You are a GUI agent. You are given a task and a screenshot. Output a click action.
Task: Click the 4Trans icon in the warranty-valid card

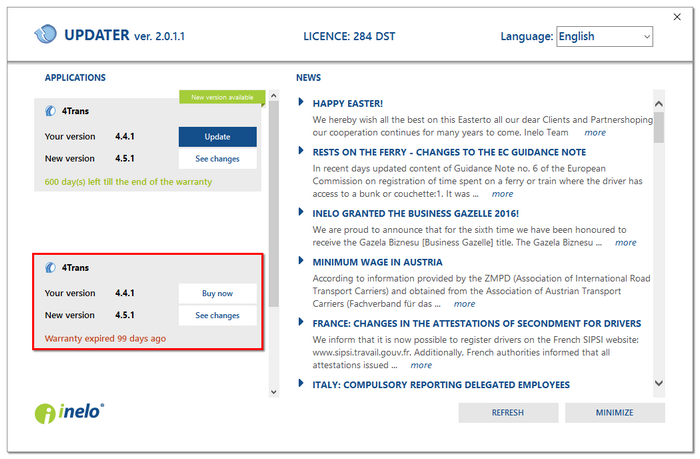(50, 111)
